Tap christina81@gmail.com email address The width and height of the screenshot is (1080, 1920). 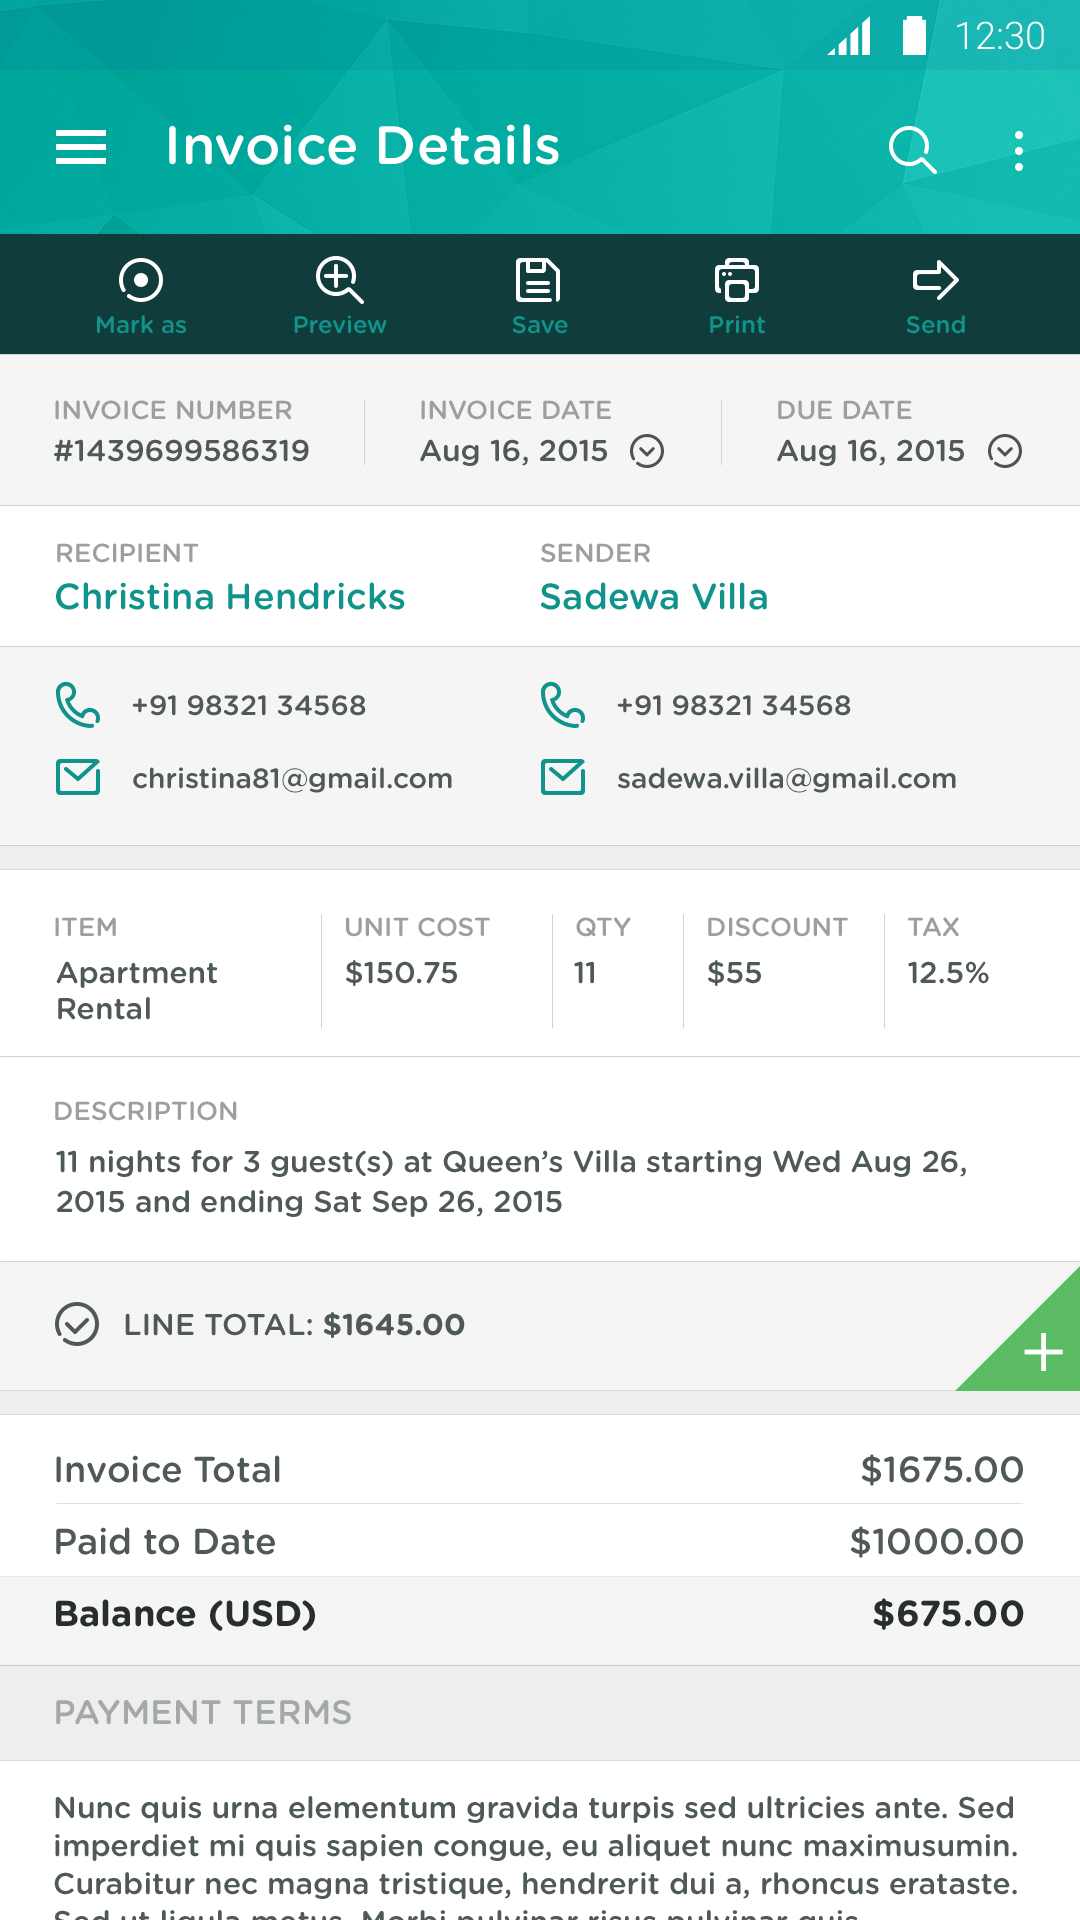[292, 778]
